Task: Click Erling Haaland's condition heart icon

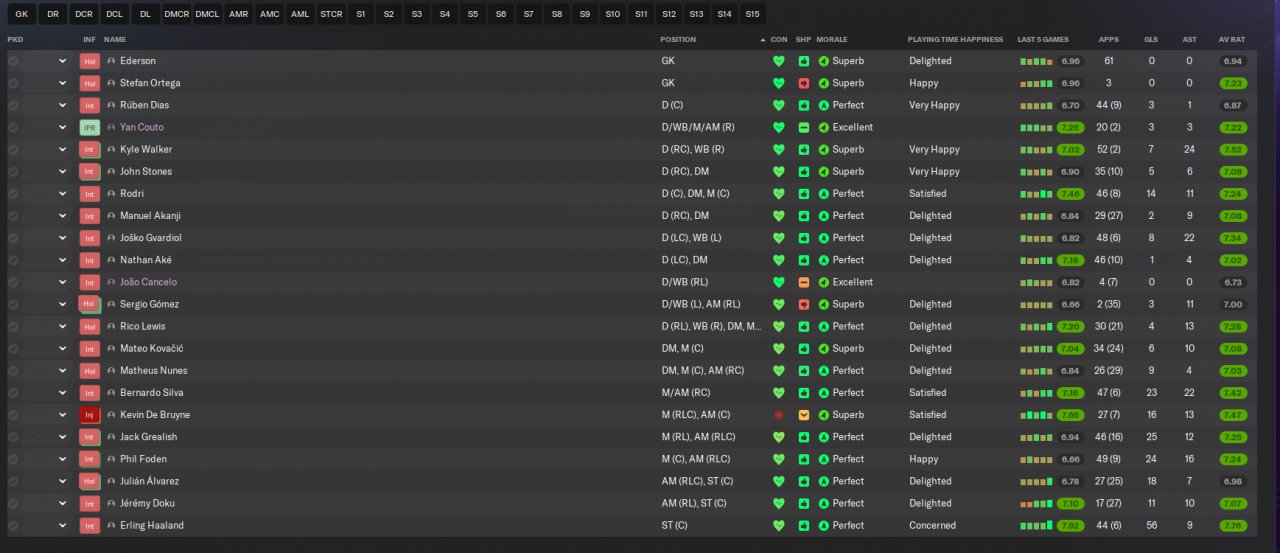Action: point(779,525)
